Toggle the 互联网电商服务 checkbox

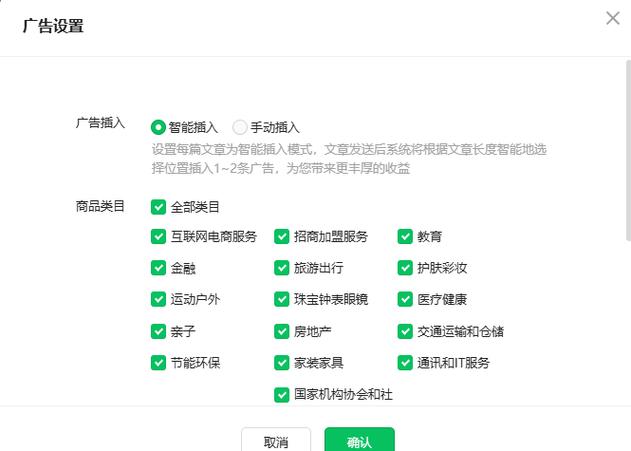158,237
